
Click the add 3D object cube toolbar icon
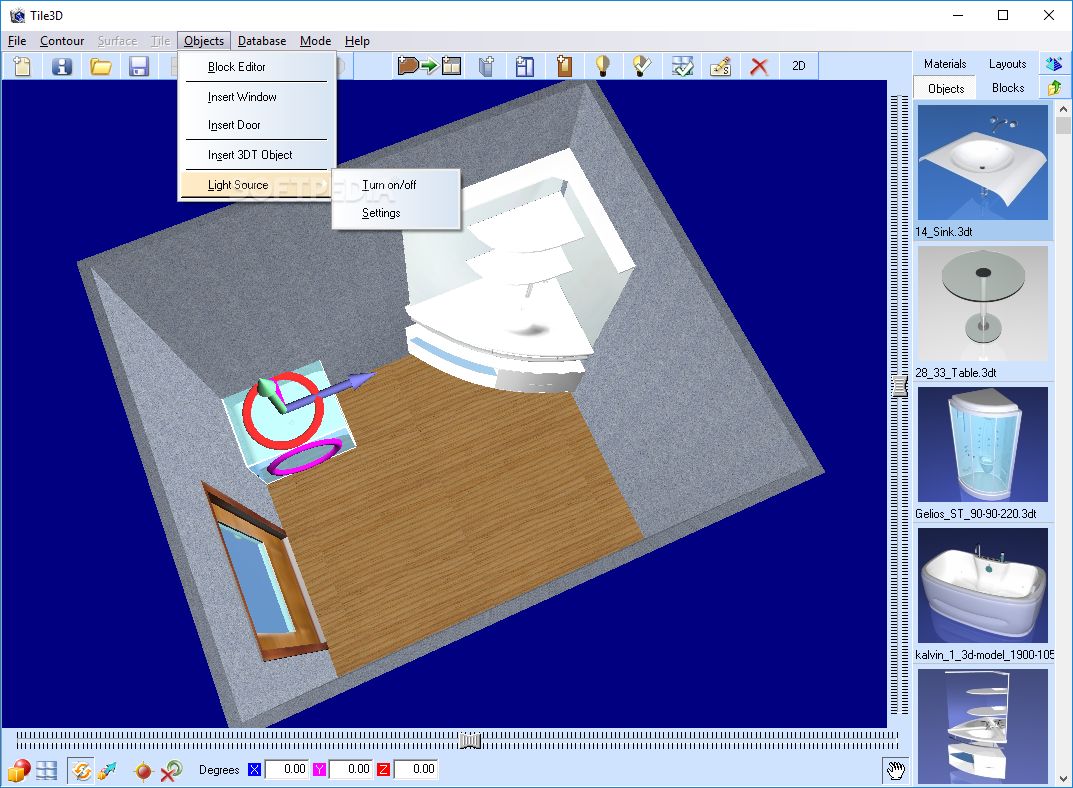(x=487, y=66)
